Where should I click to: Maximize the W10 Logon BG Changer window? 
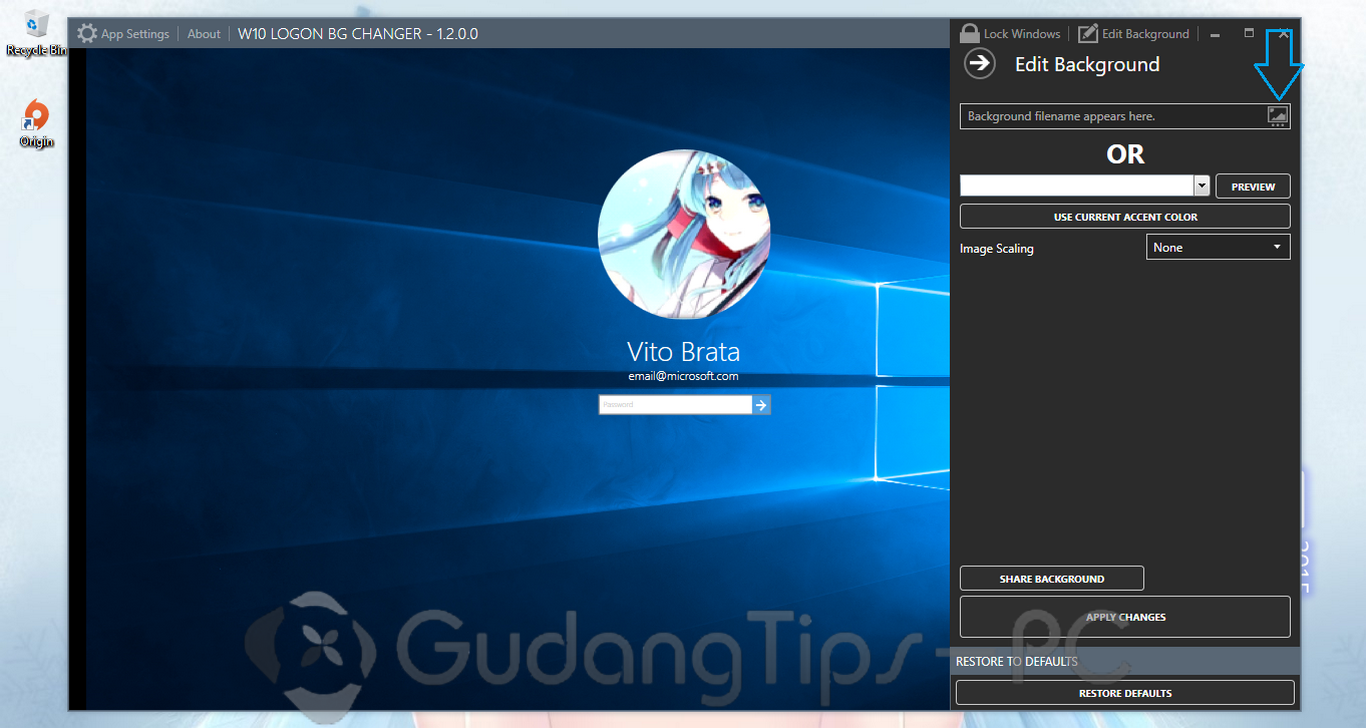(1249, 33)
